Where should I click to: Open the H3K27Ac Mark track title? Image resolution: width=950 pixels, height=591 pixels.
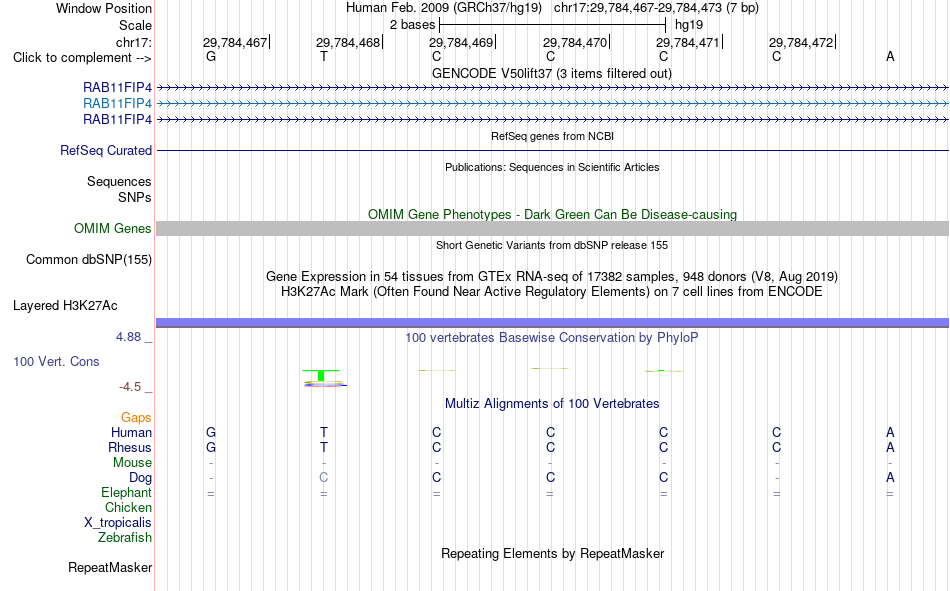(x=552, y=292)
